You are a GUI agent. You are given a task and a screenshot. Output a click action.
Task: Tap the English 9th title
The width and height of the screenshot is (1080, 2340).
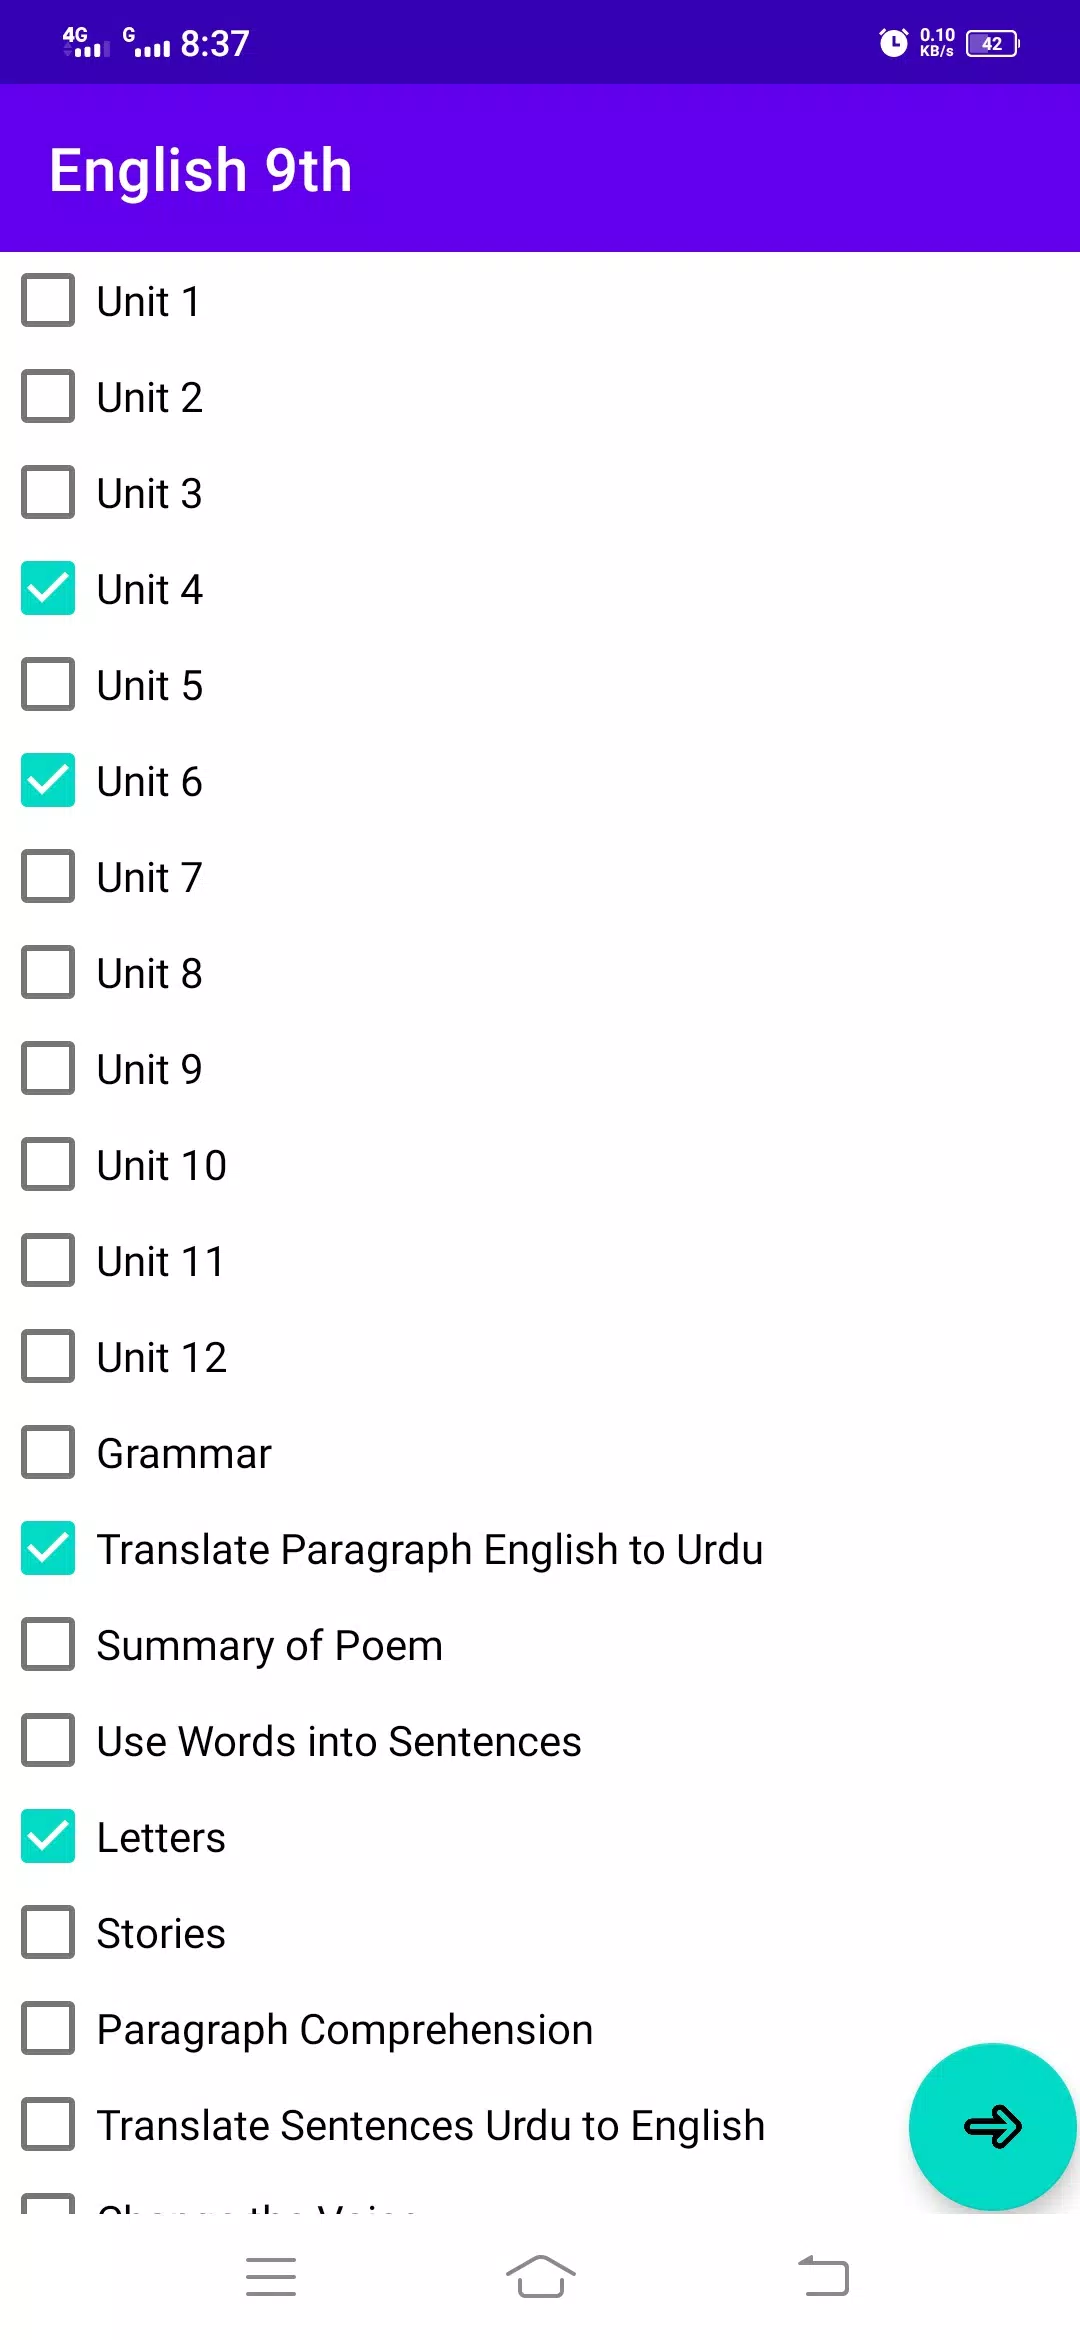point(201,170)
